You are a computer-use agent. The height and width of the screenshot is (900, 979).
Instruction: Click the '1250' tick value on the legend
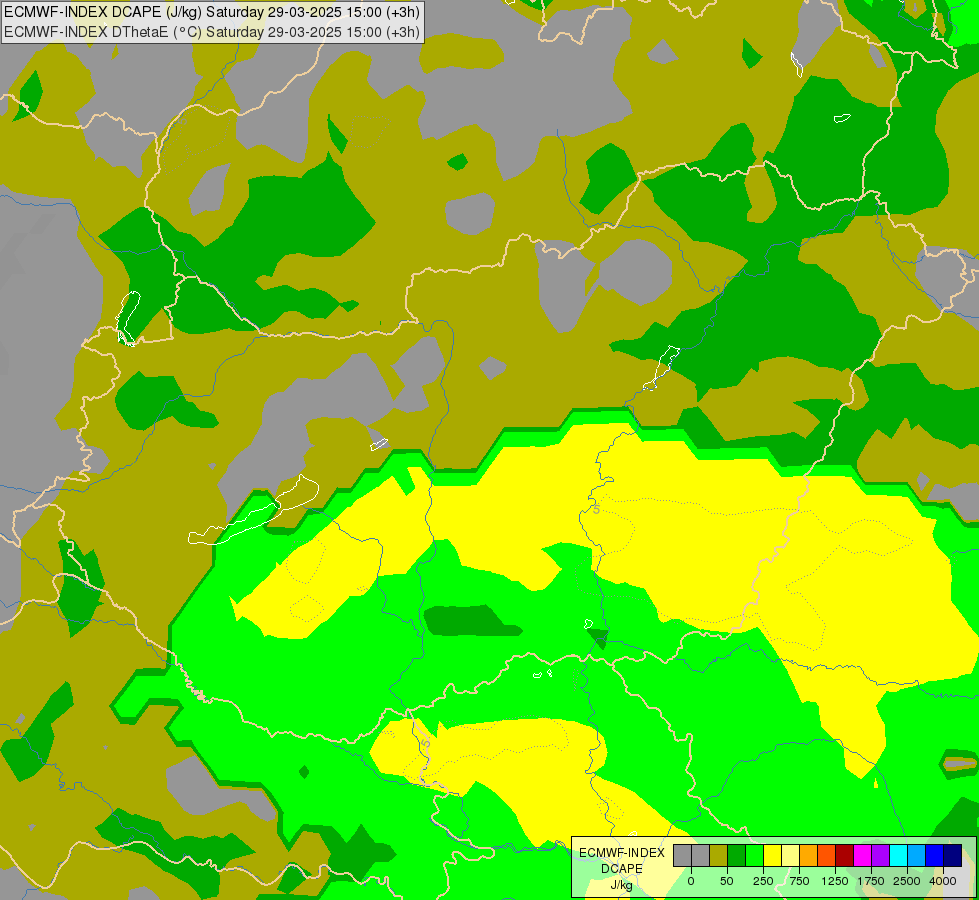click(835, 881)
